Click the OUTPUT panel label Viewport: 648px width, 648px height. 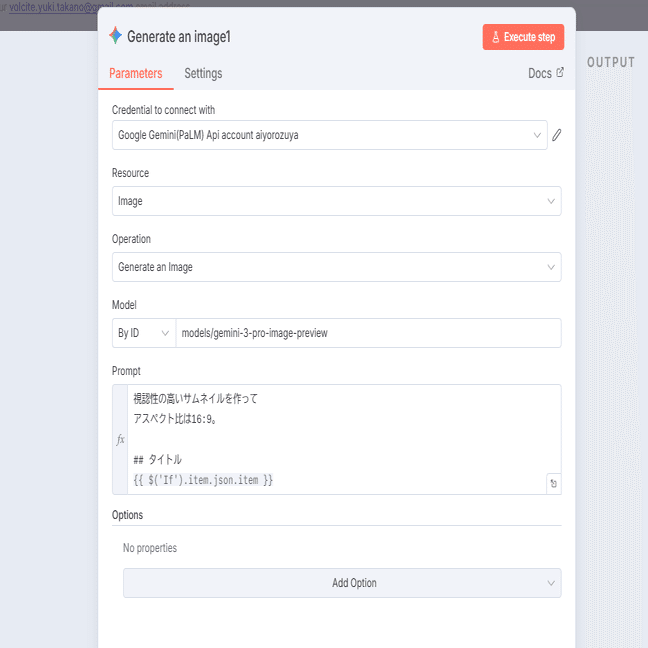(x=610, y=62)
